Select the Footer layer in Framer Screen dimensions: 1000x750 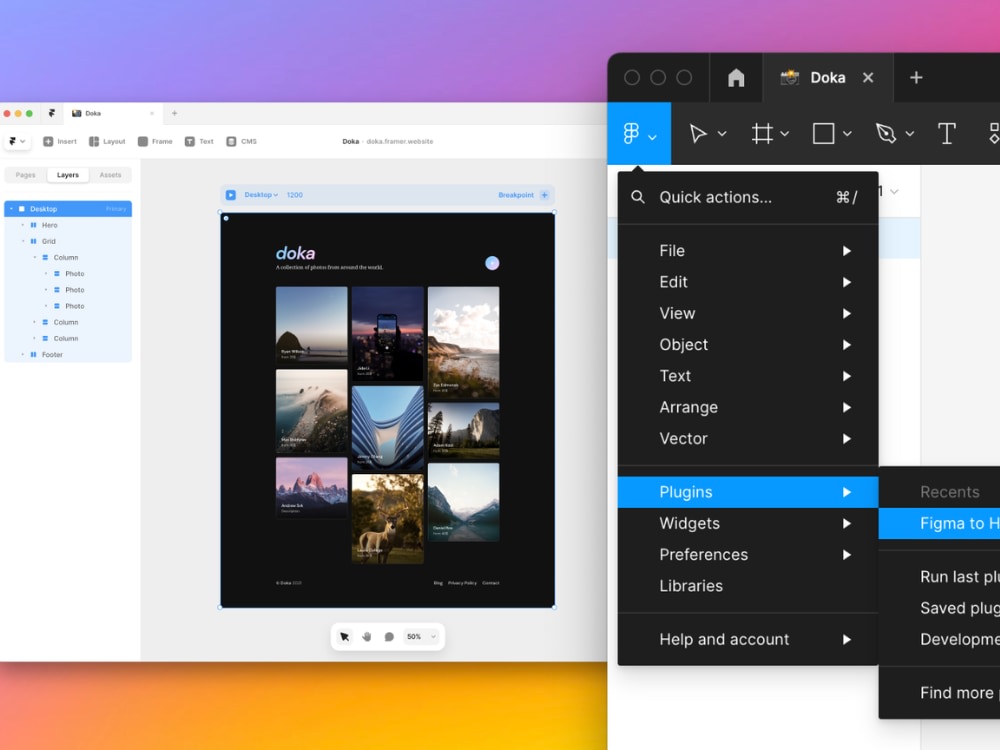pos(68,355)
